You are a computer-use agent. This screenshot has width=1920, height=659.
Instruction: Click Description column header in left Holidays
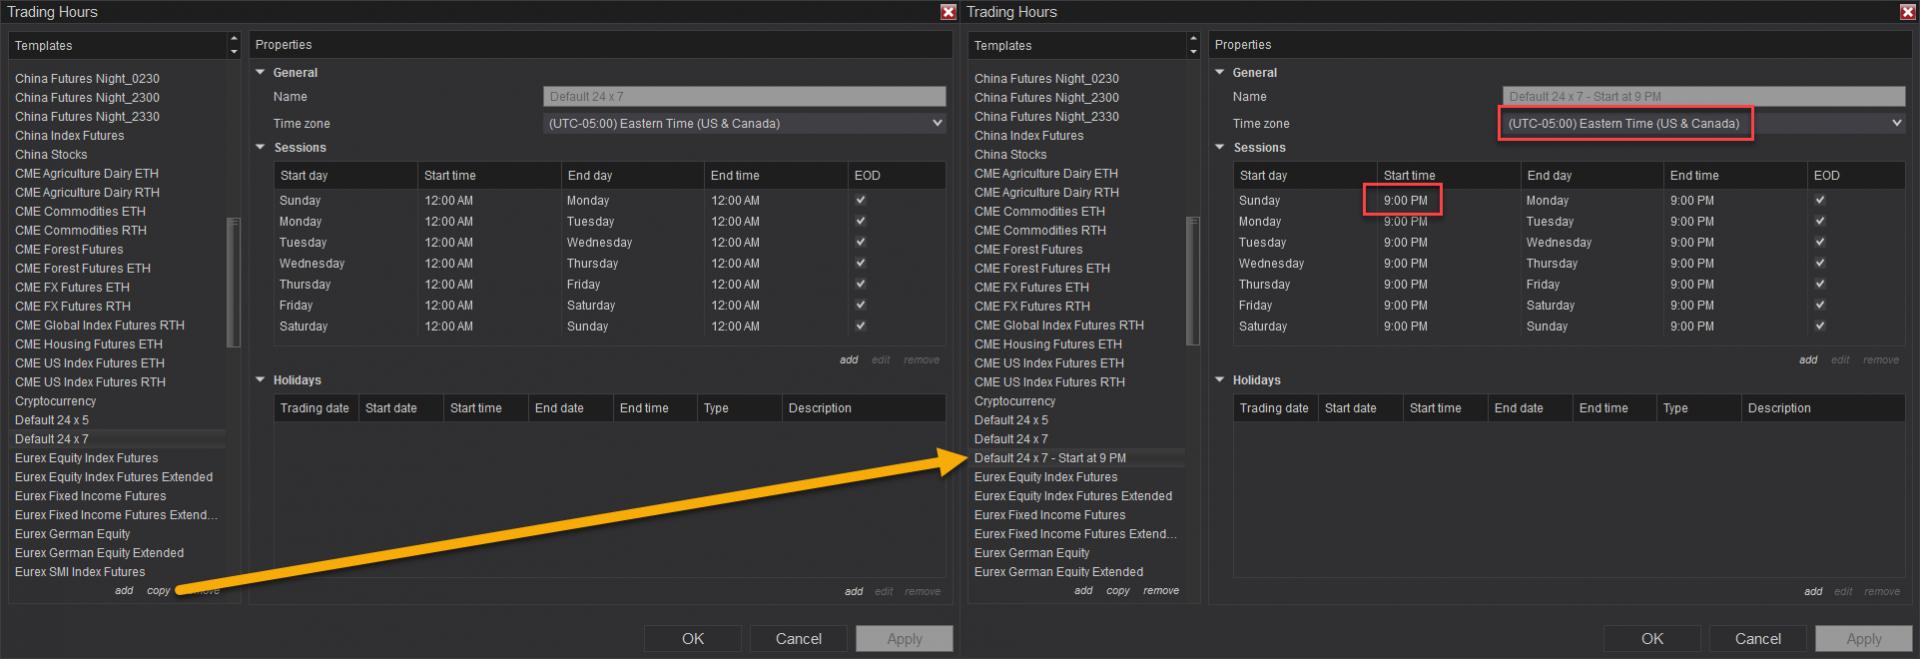[864, 408]
